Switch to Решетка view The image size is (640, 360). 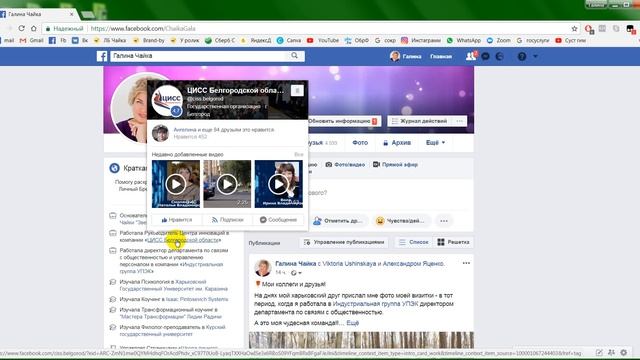[453, 242]
